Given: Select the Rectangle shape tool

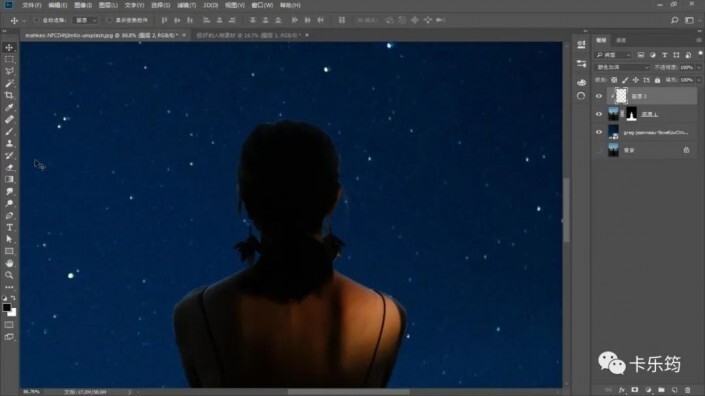Looking at the screenshot, I should (x=9, y=251).
